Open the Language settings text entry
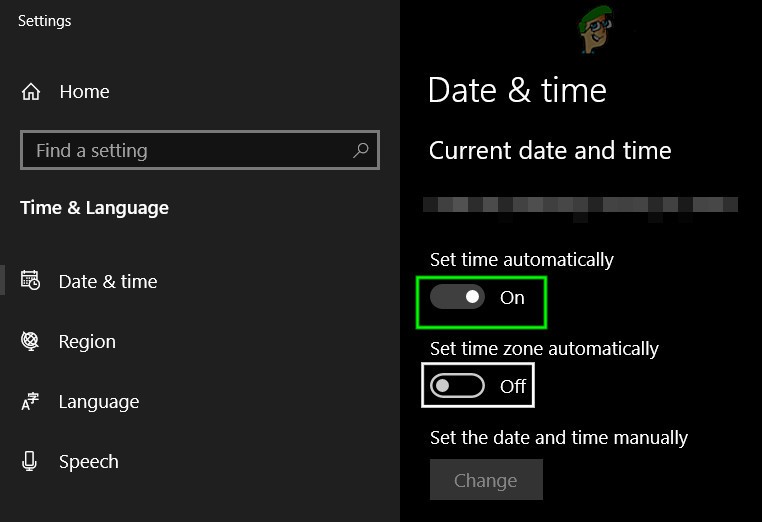Viewport: 762px width, 522px height. click(98, 402)
